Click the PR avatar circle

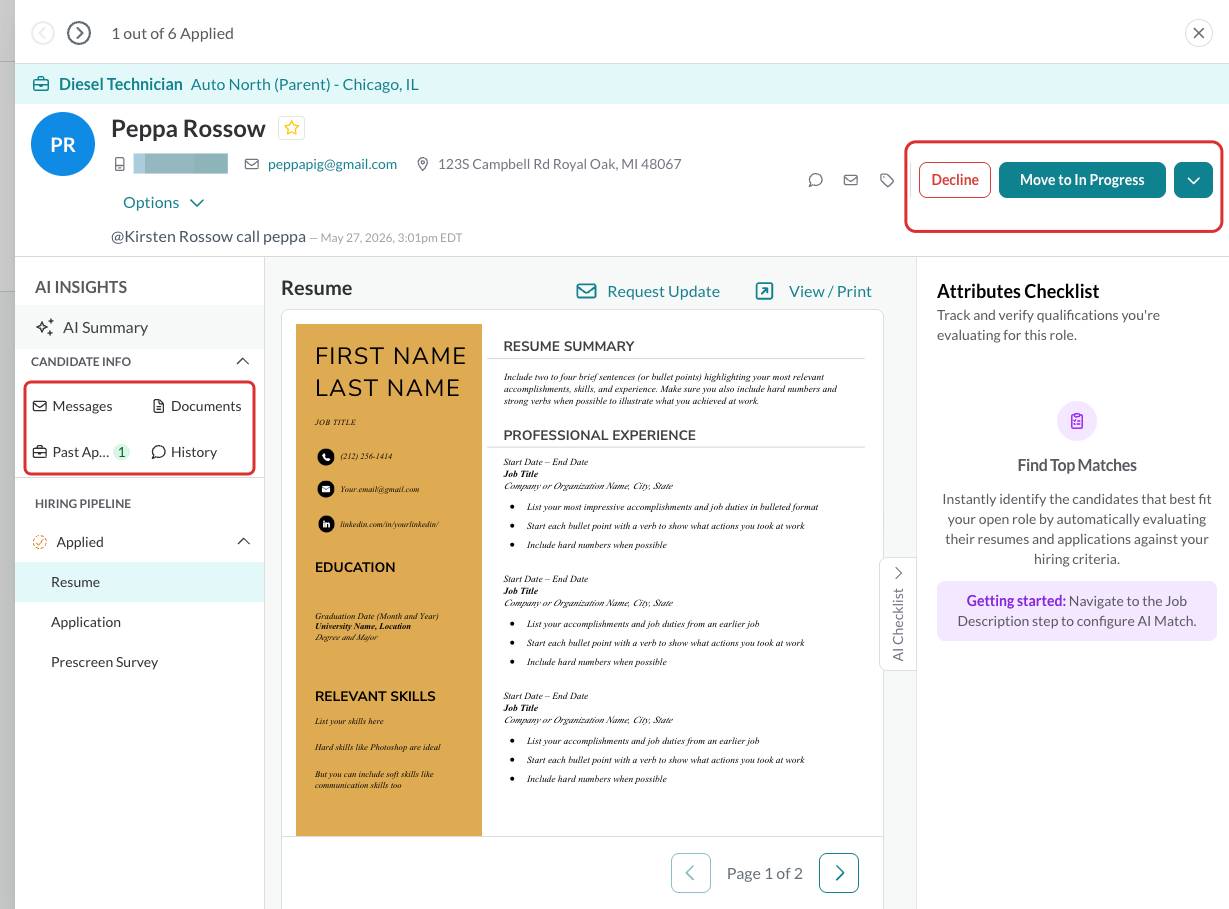pyautogui.click(x=63, y=144)
